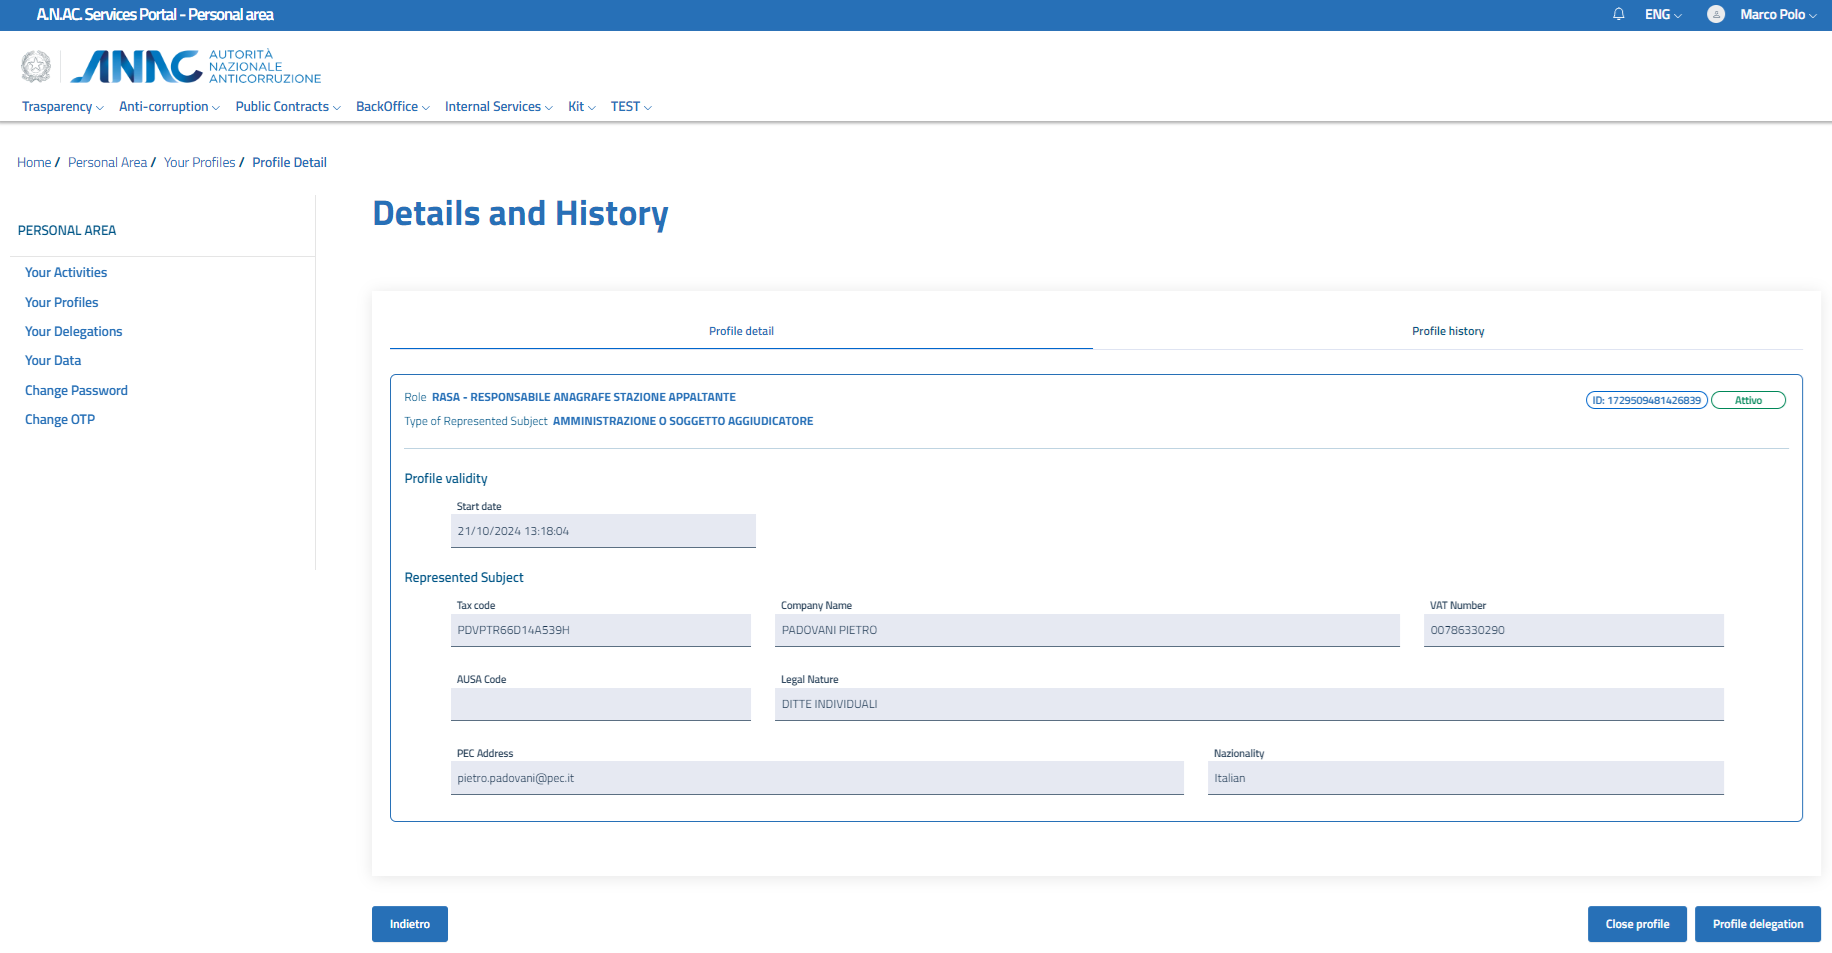
Task: Go to Your Delegations in sidebar
Action: pos(73,332)
